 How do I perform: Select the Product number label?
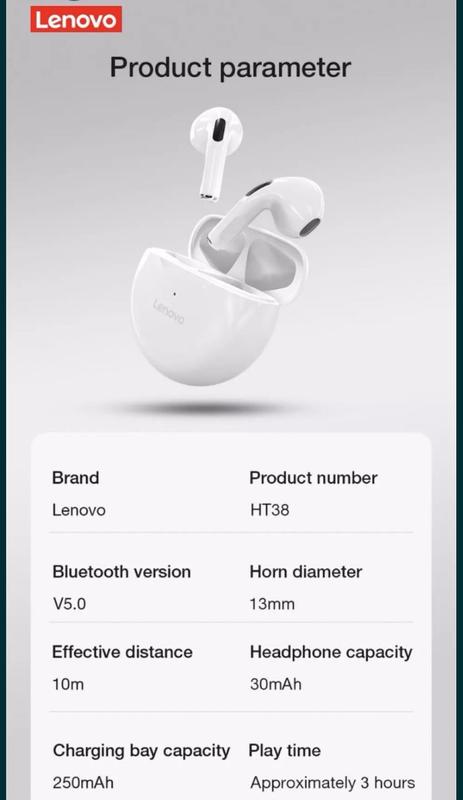tap(313, 478)
